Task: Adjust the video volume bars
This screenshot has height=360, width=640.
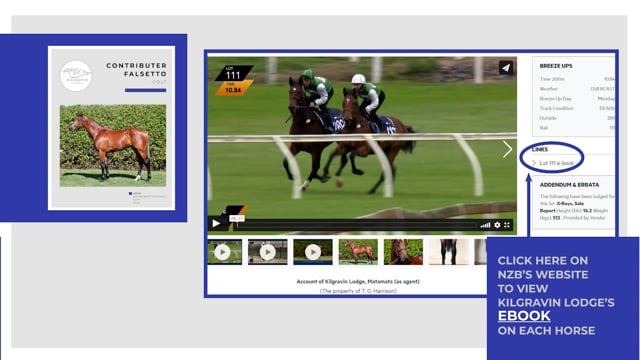Action: pyautogui.click(x=485, y=225)
